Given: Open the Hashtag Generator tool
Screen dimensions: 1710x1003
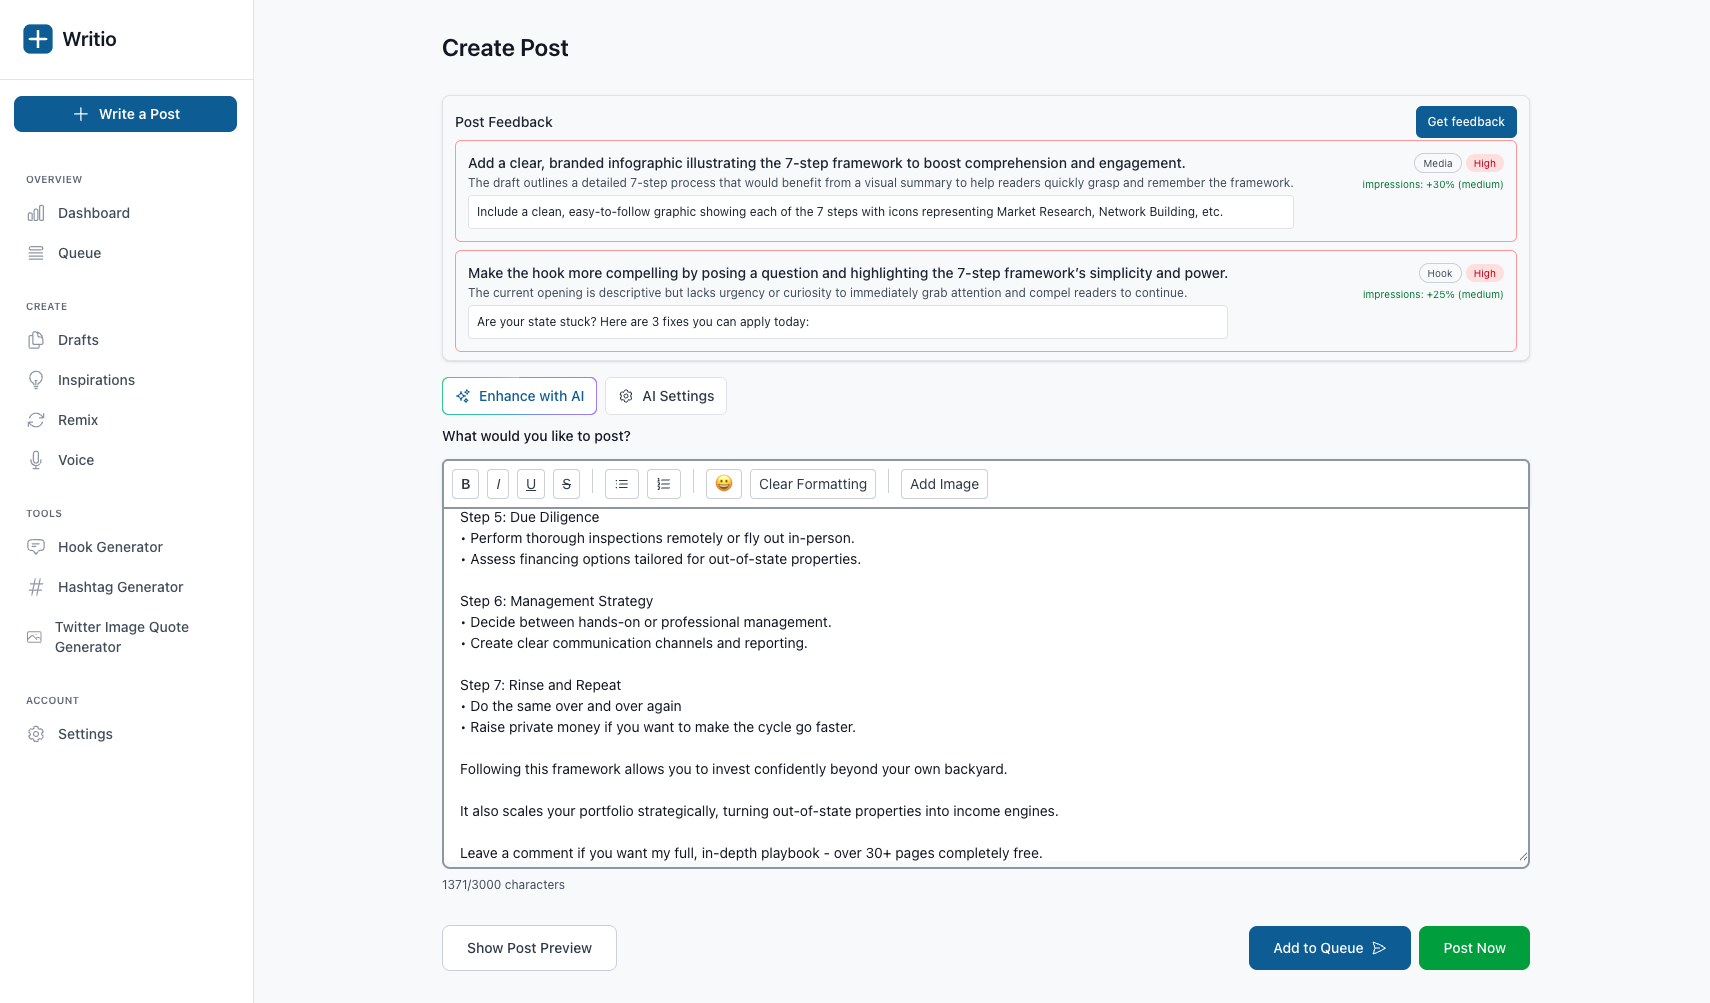Looking at the screenshot, I should click(120, 587).
